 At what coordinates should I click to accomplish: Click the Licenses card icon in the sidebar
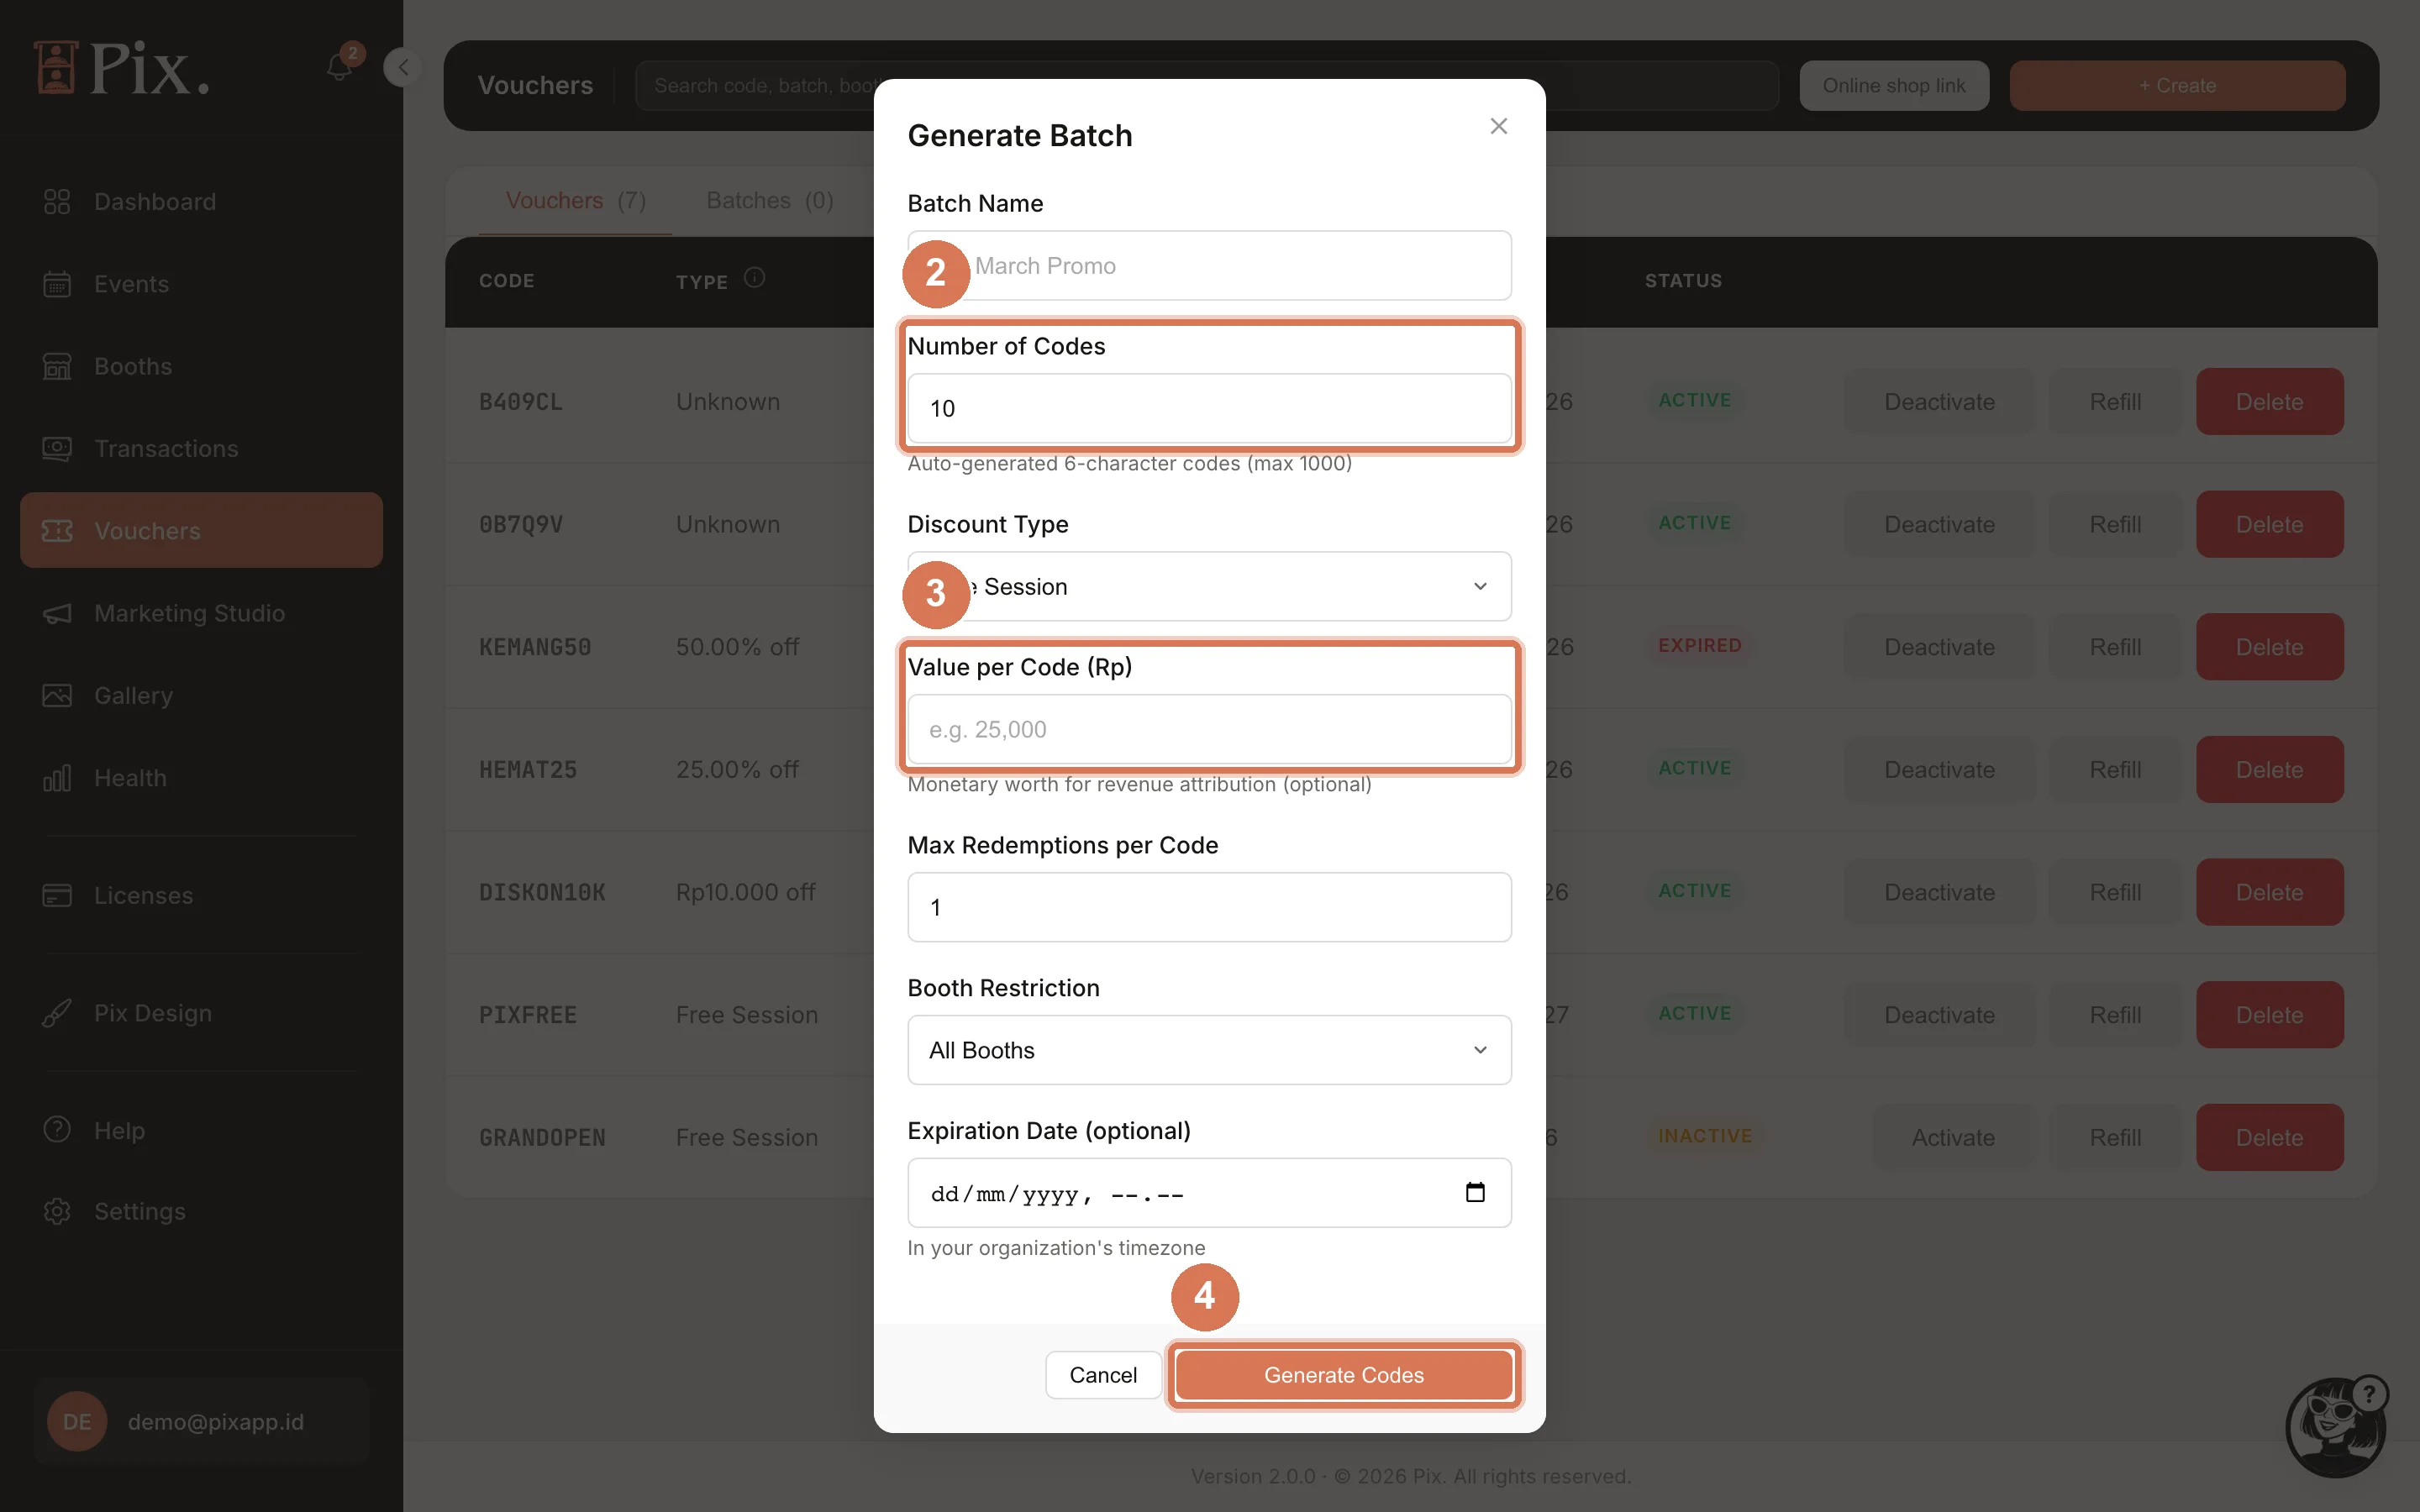click(x=57, y=895)
